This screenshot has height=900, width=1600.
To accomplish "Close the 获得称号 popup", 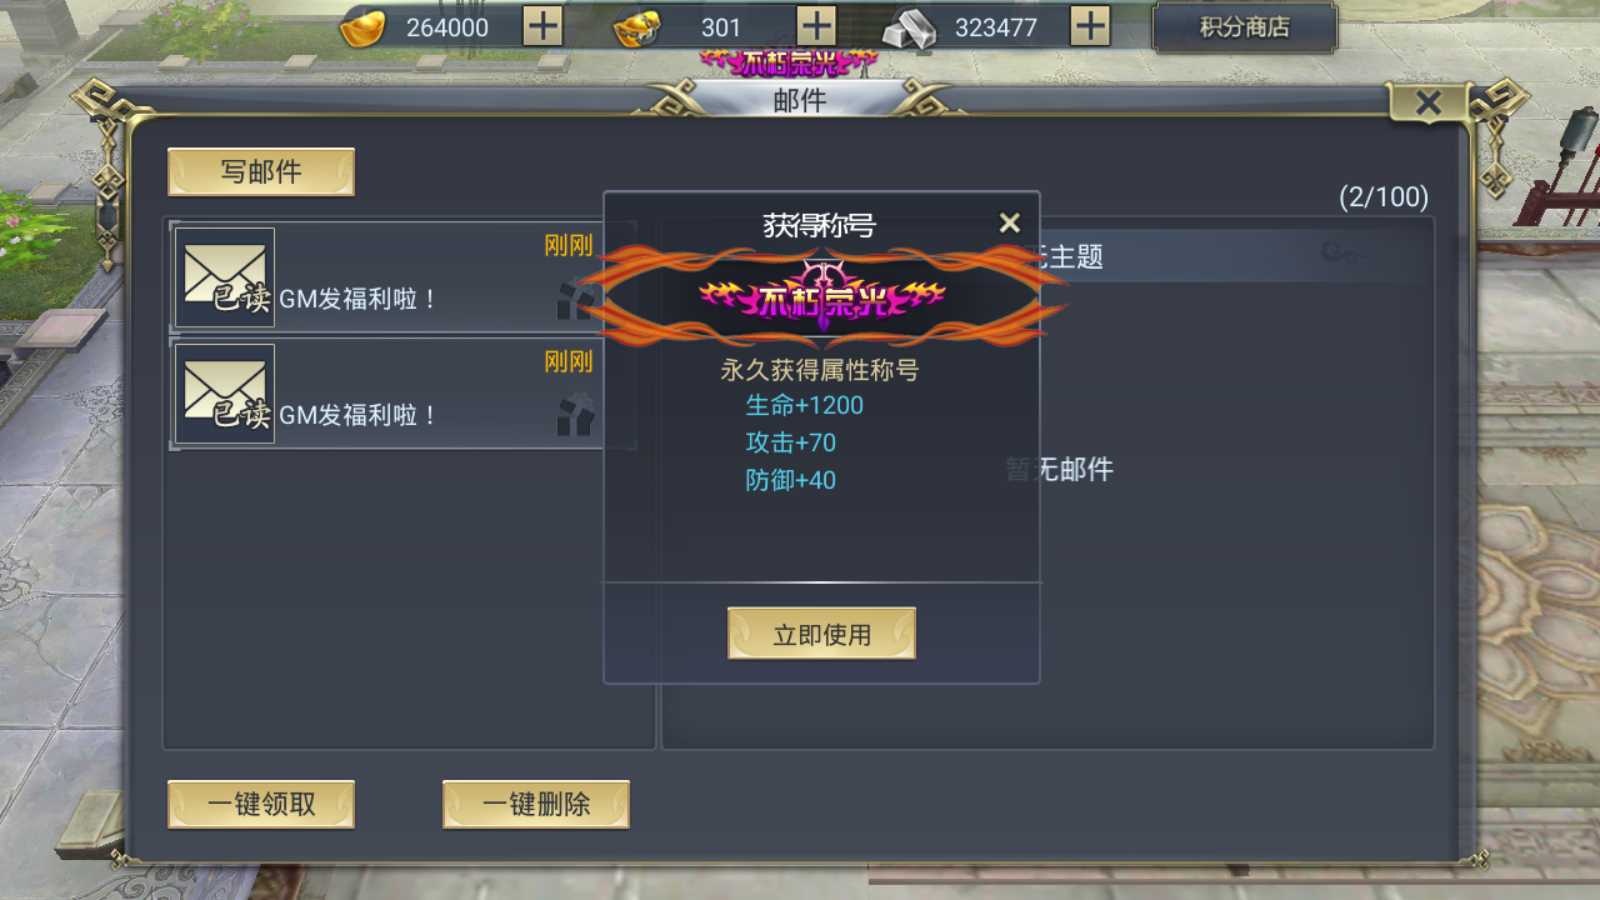I will [1010, 223].
